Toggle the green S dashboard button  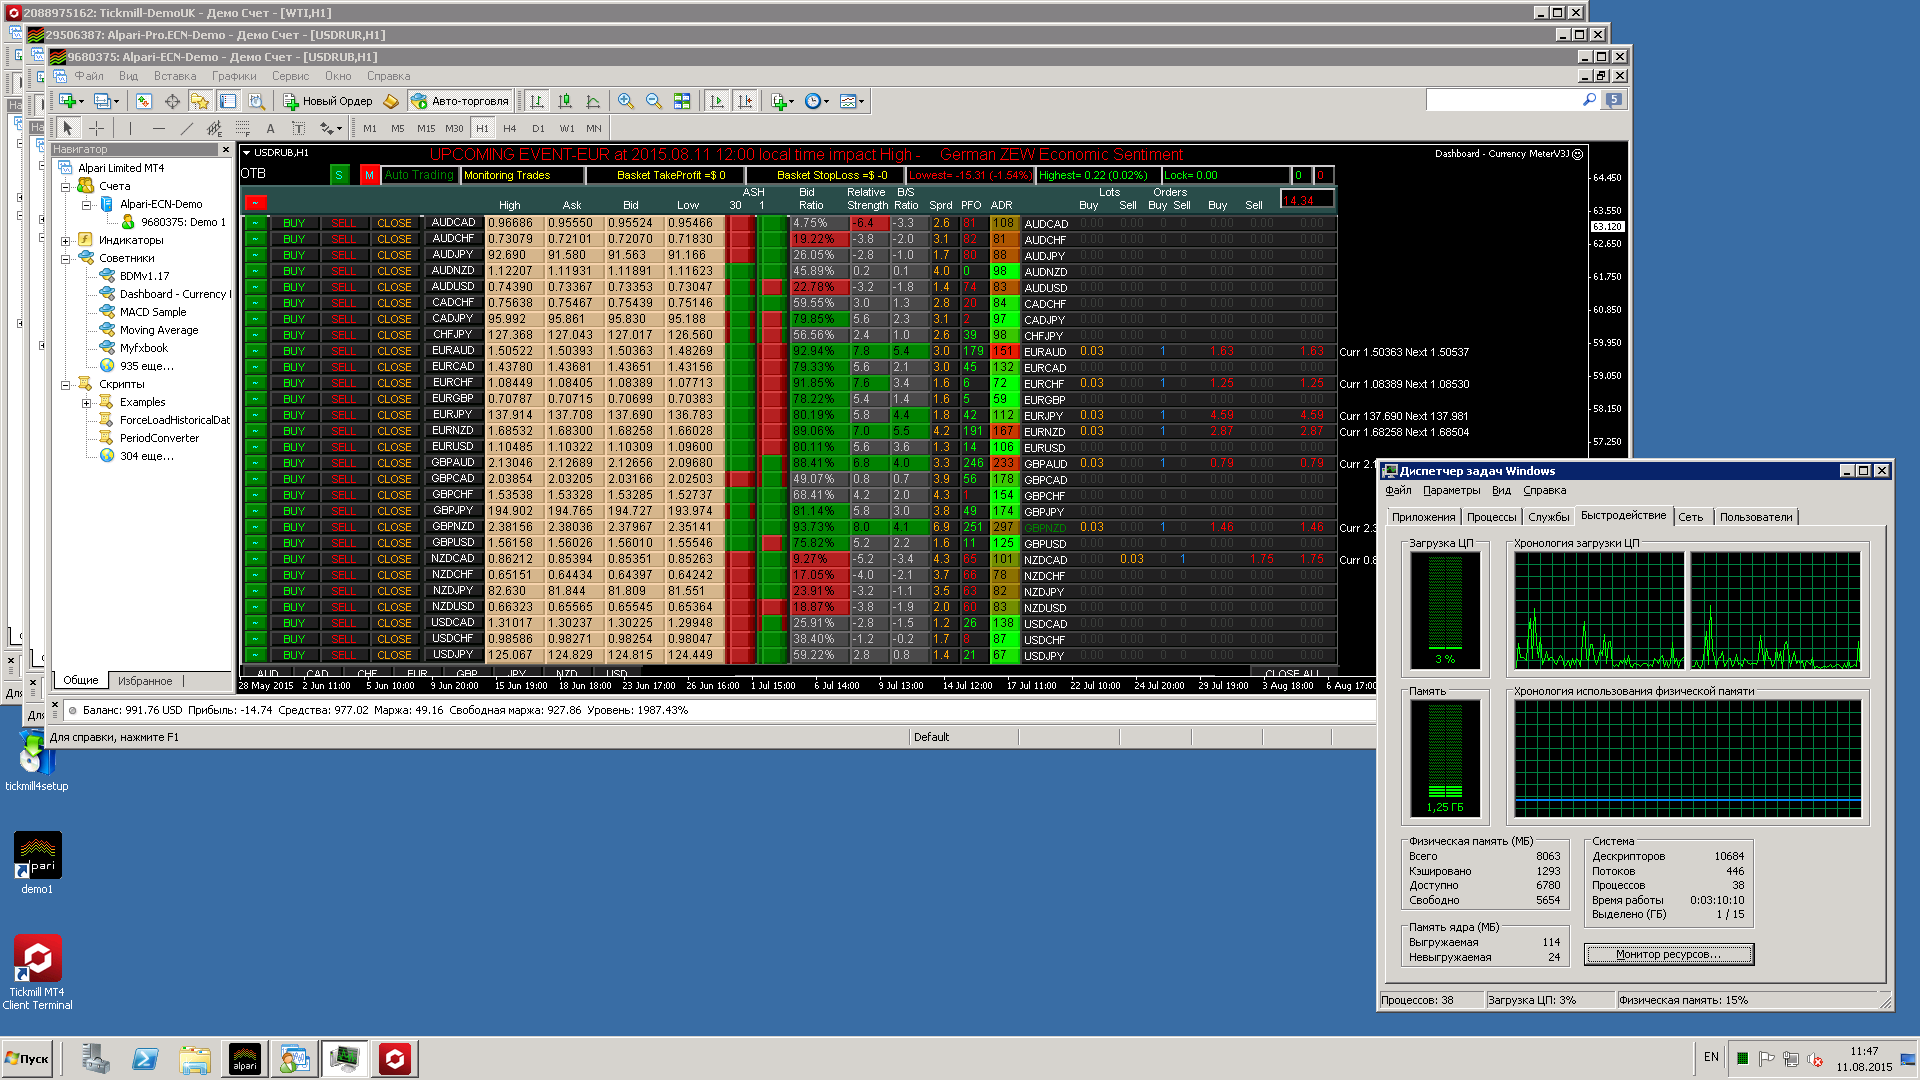pos(339,175)
